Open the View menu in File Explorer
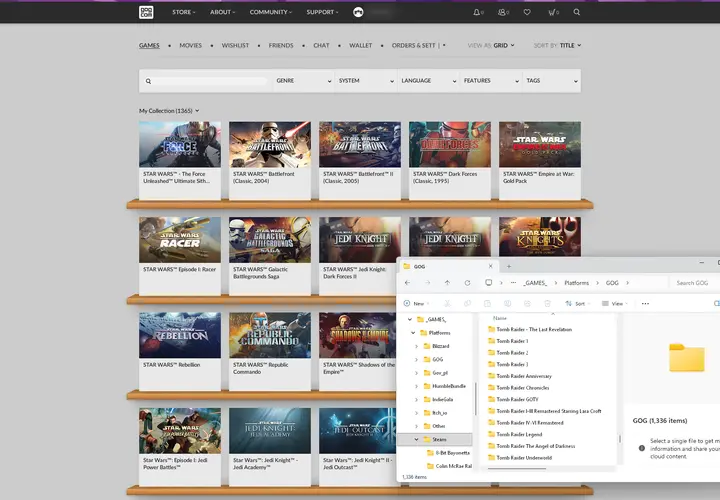 pyautogui.click(x=615, y=303)
